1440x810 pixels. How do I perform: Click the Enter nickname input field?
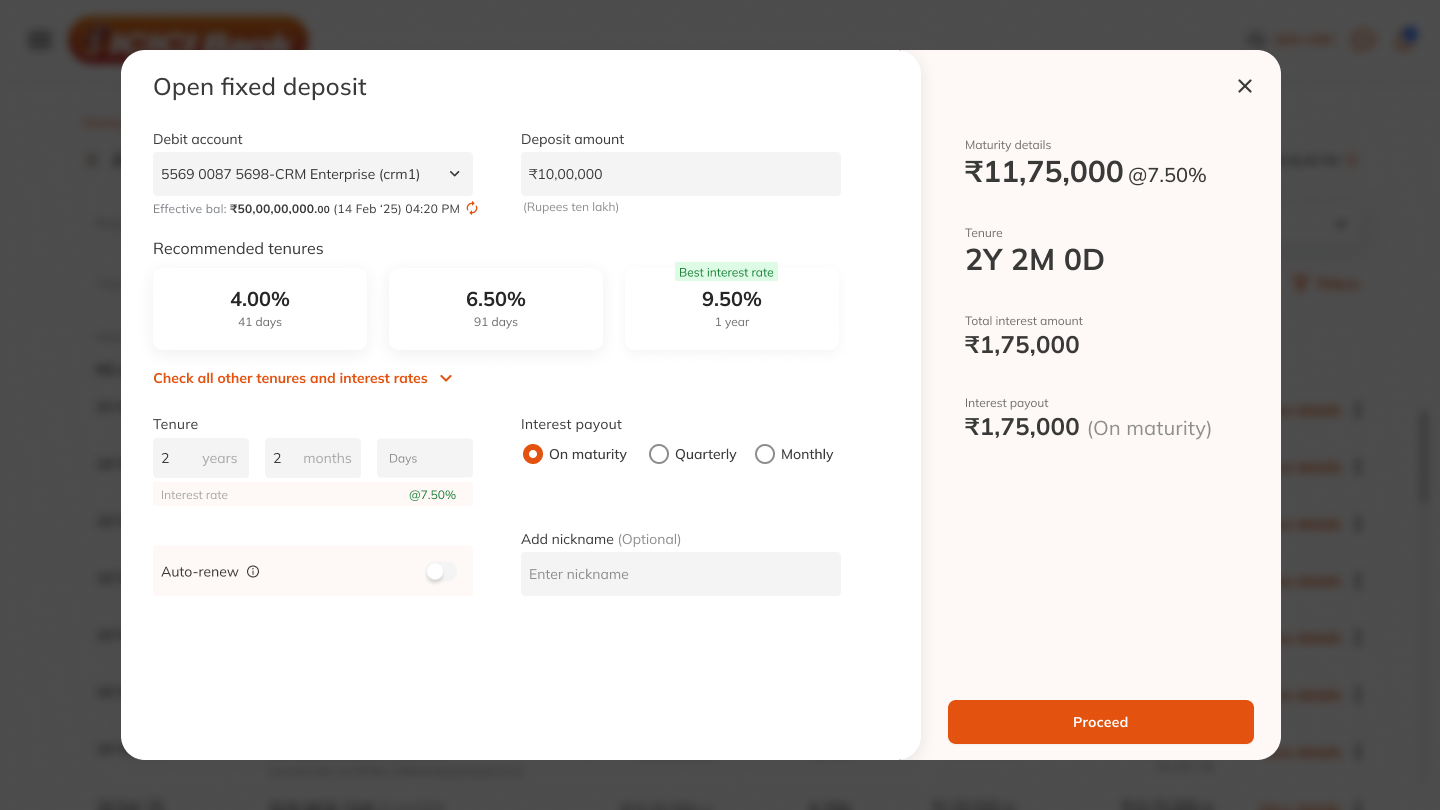click(x=680, y=573)
